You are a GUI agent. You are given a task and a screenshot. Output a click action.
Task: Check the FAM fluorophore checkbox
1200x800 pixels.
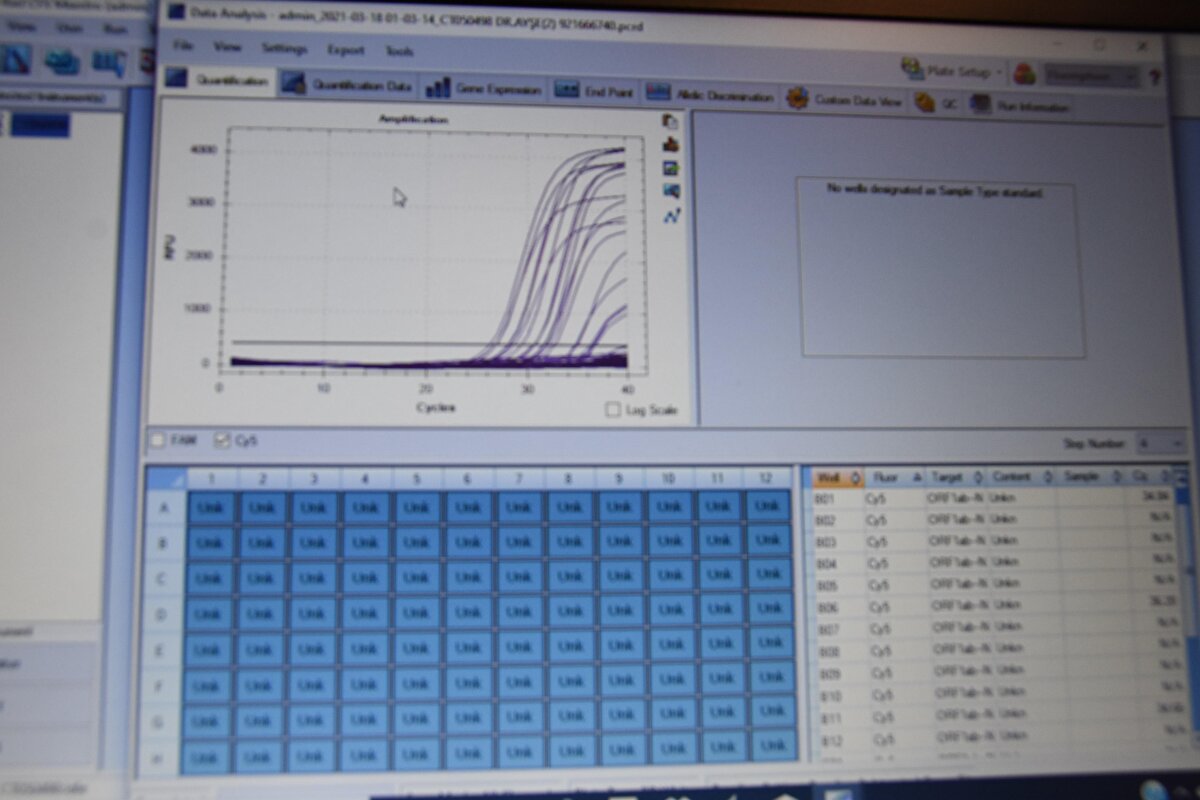pyautogui.click(x=158, y=438)
